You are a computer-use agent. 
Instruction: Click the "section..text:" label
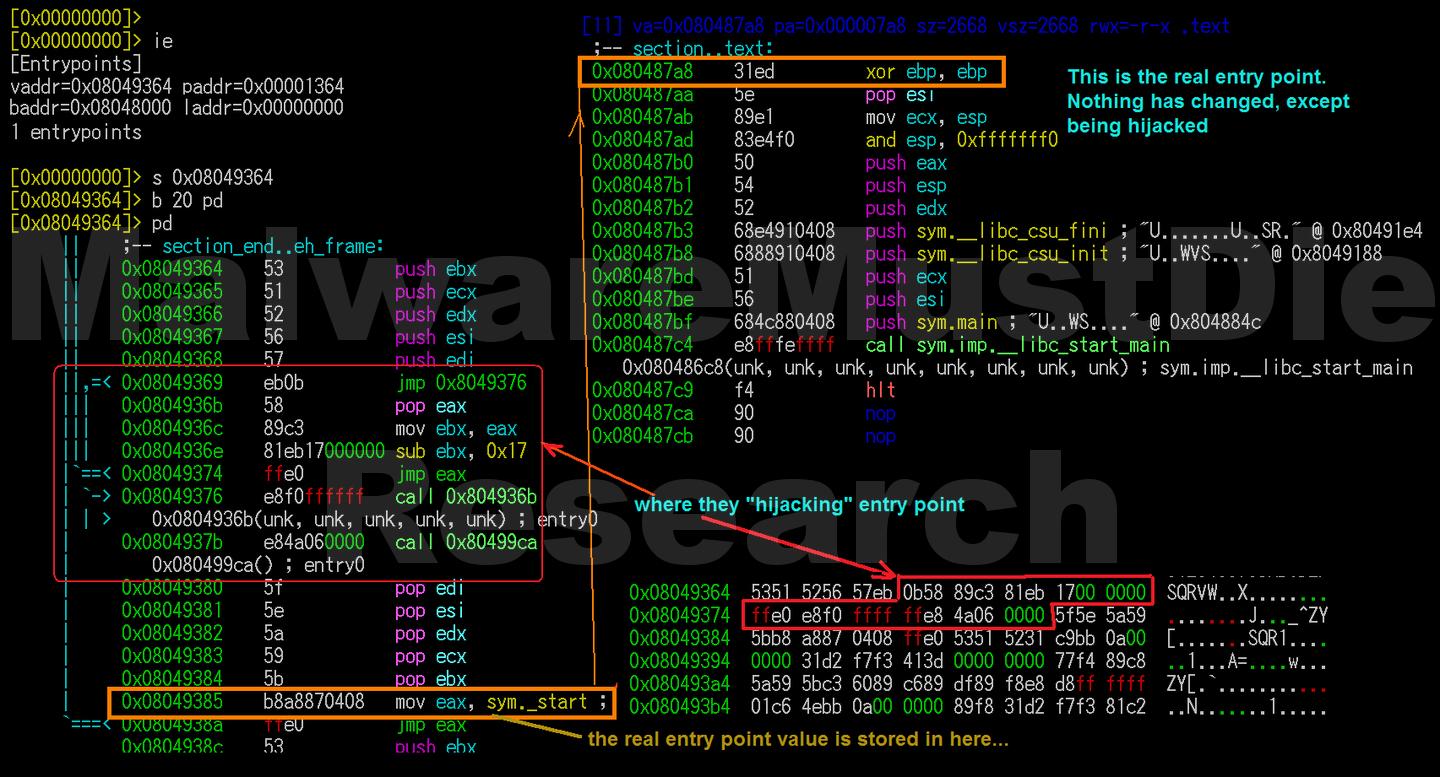[703, 49]
